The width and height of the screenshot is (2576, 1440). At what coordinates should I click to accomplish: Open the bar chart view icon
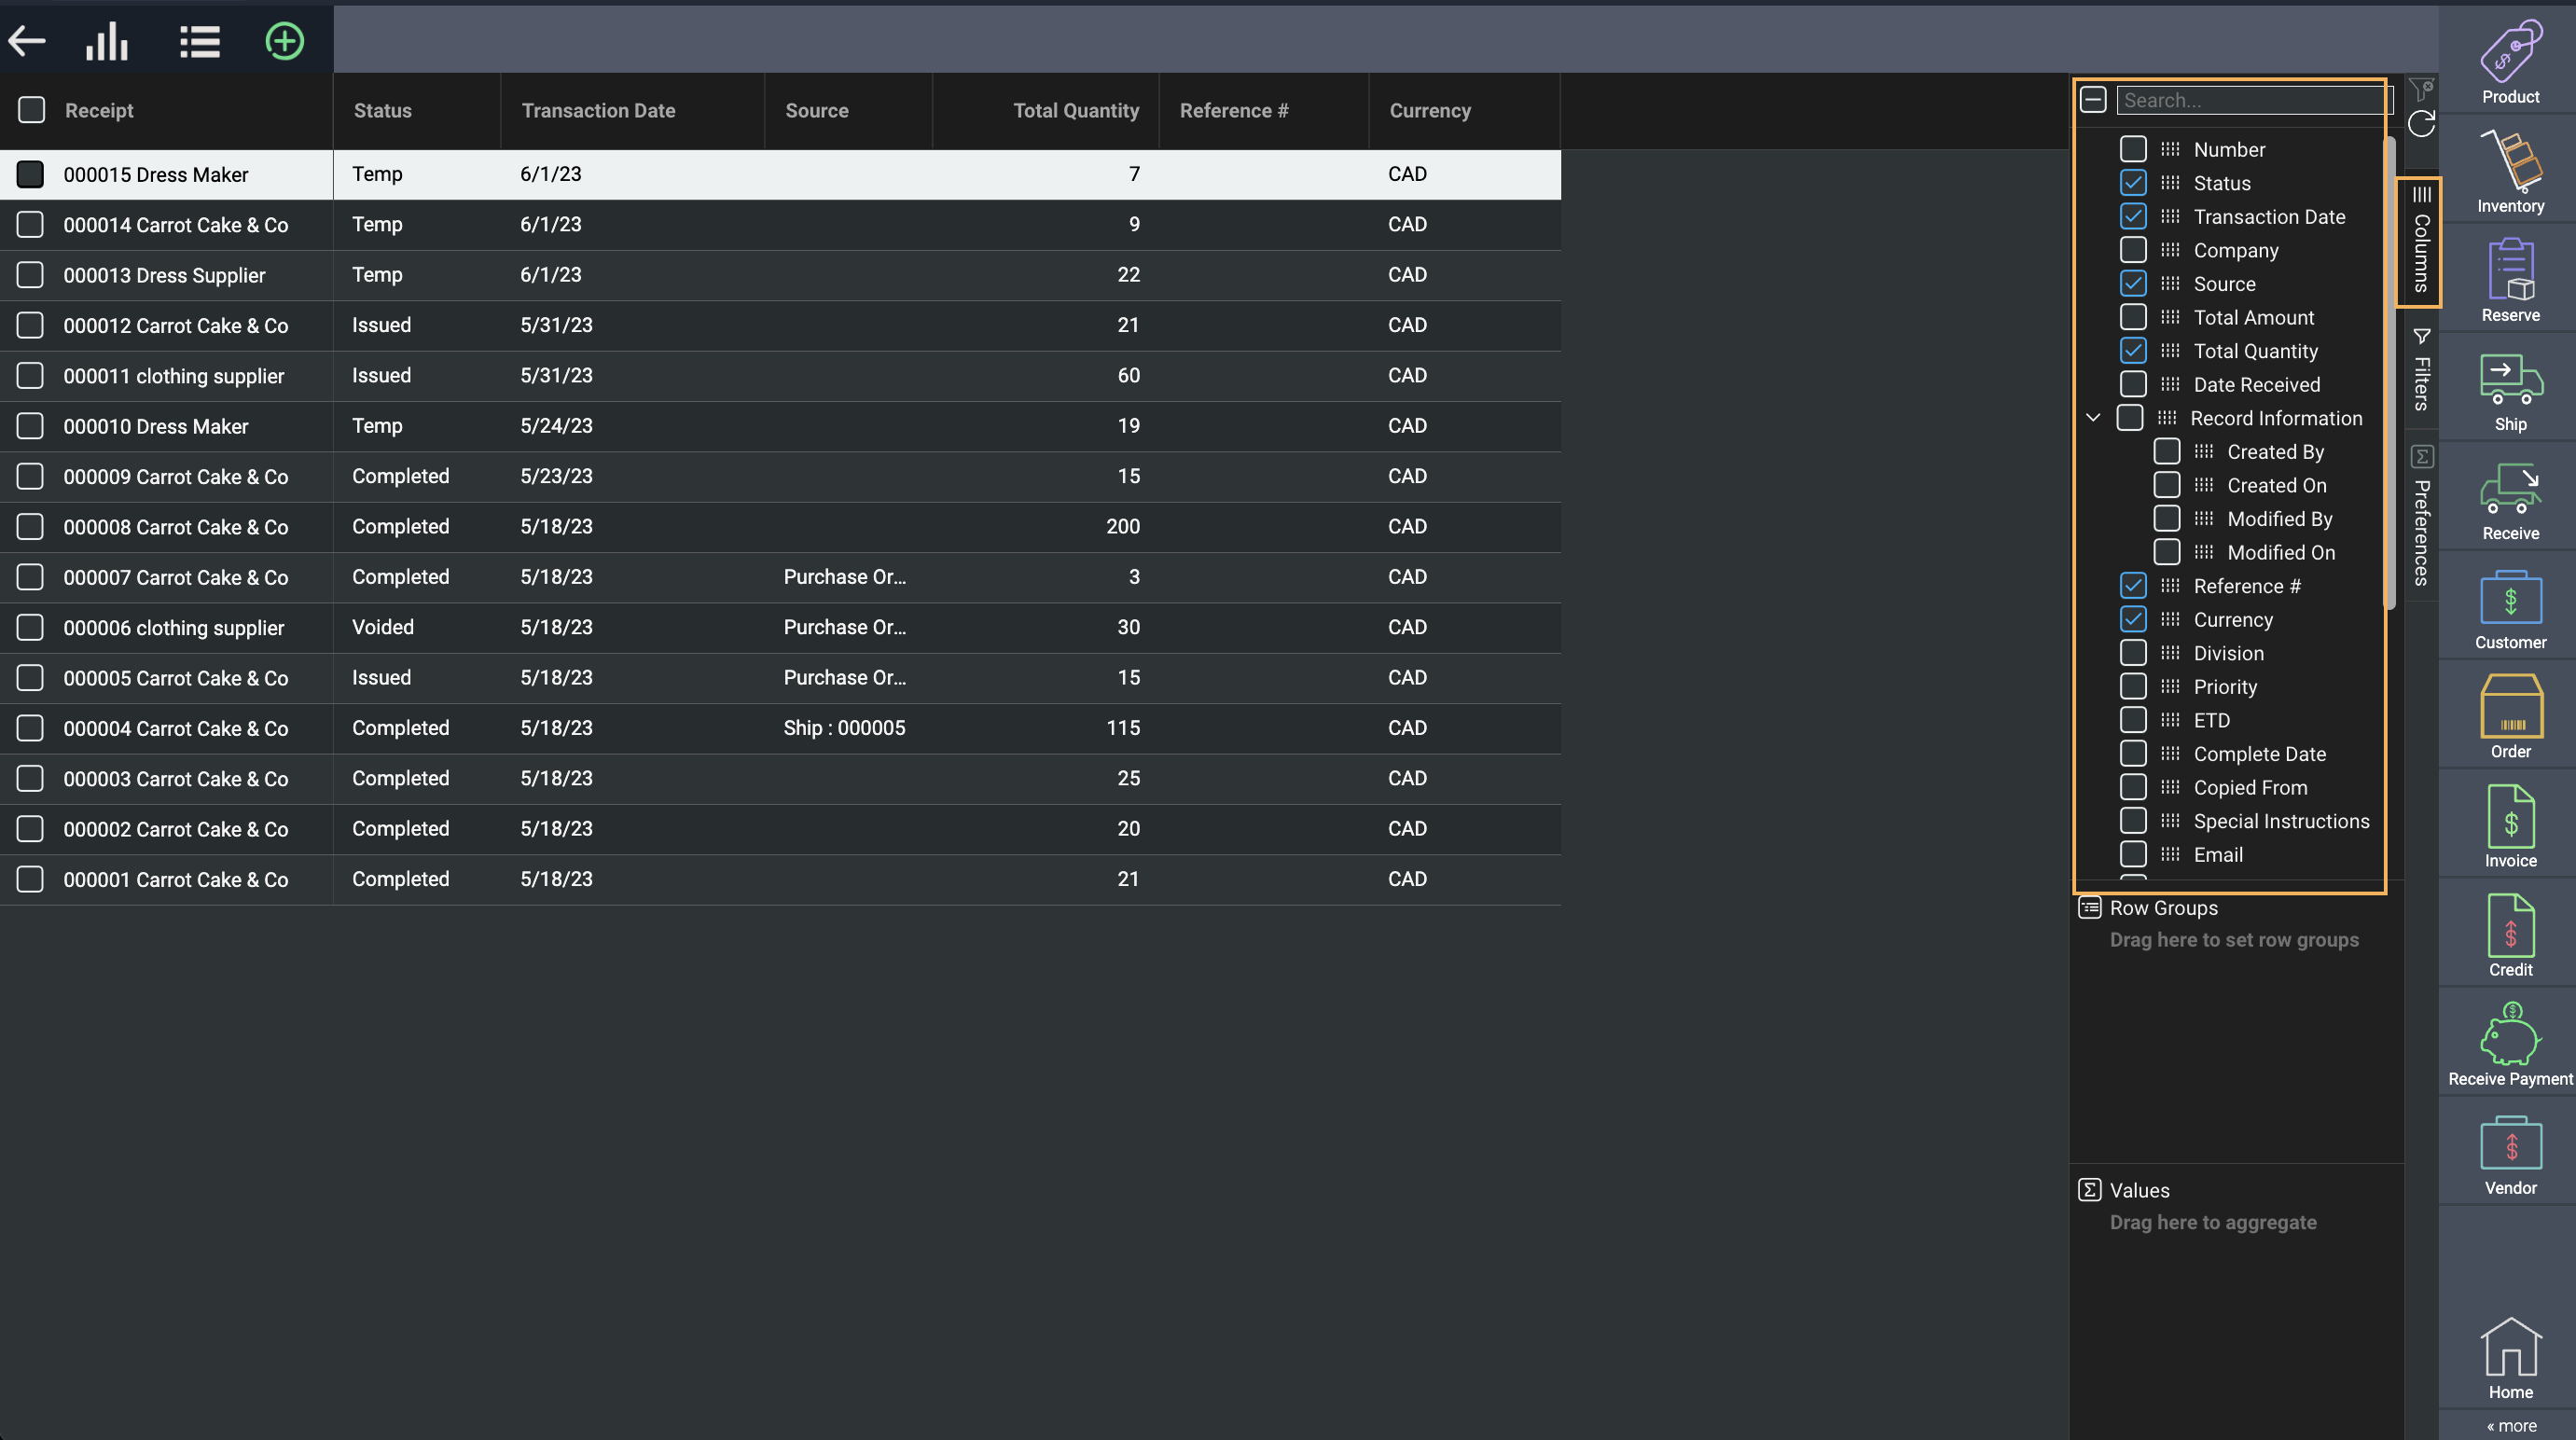(x=107, y=41)
